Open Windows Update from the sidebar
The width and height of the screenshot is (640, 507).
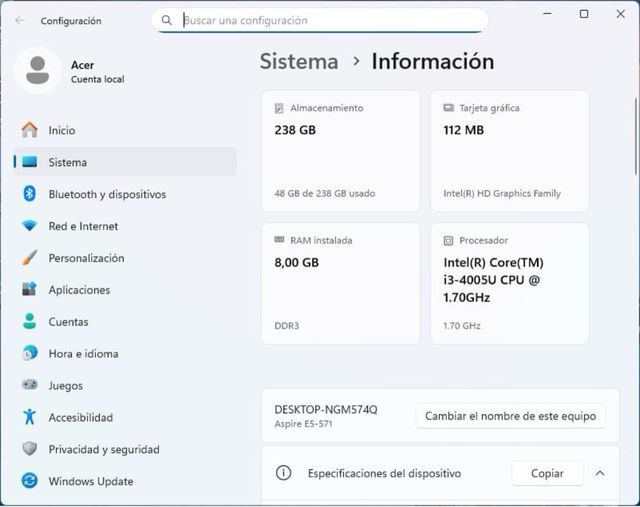point(125,481)
